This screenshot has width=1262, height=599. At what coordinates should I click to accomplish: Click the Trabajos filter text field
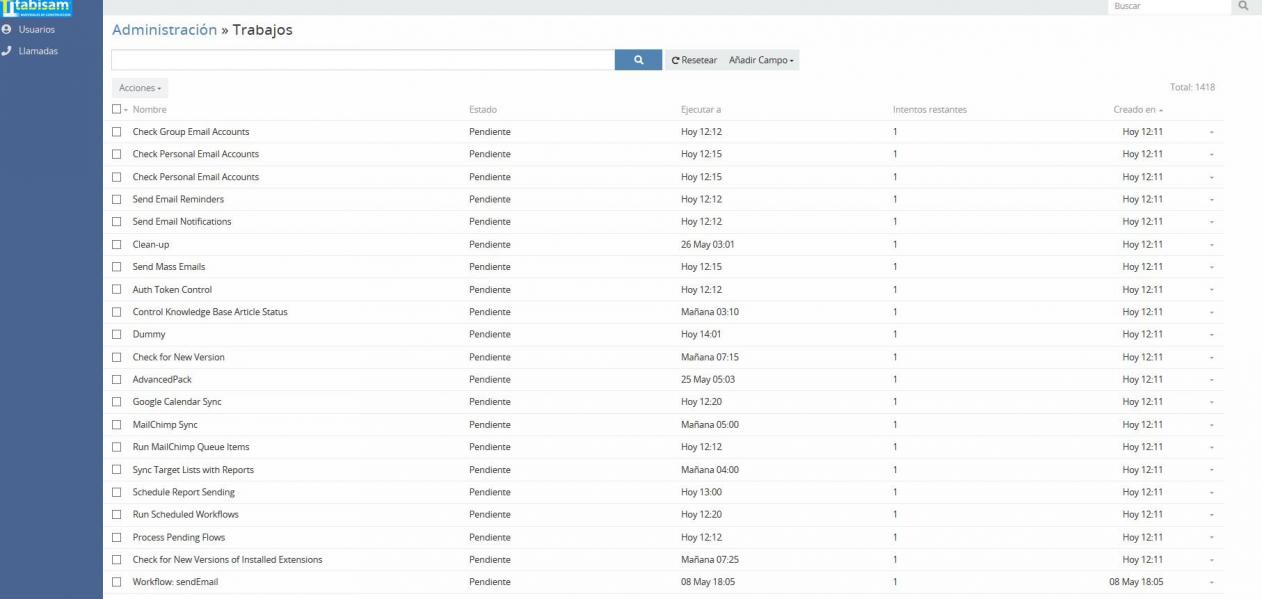pyautogui.click(x=362, y=60)
